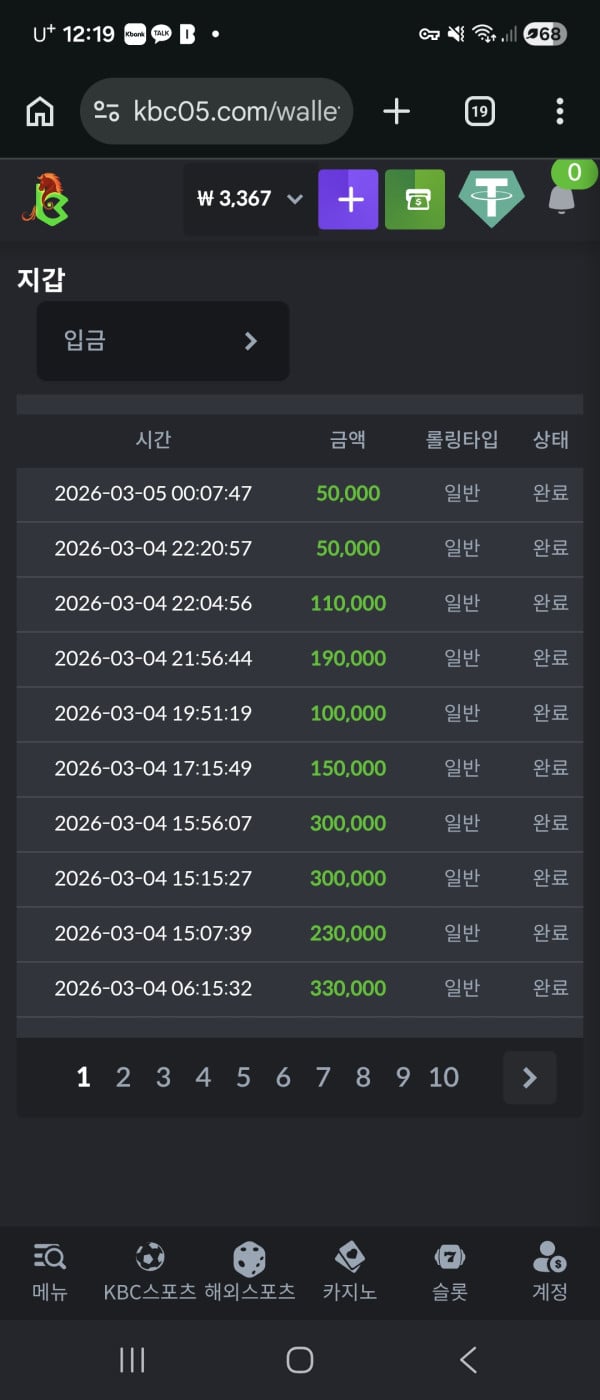Tap the Tether crypto icon

pyautogui.click(x=491, y=199)
